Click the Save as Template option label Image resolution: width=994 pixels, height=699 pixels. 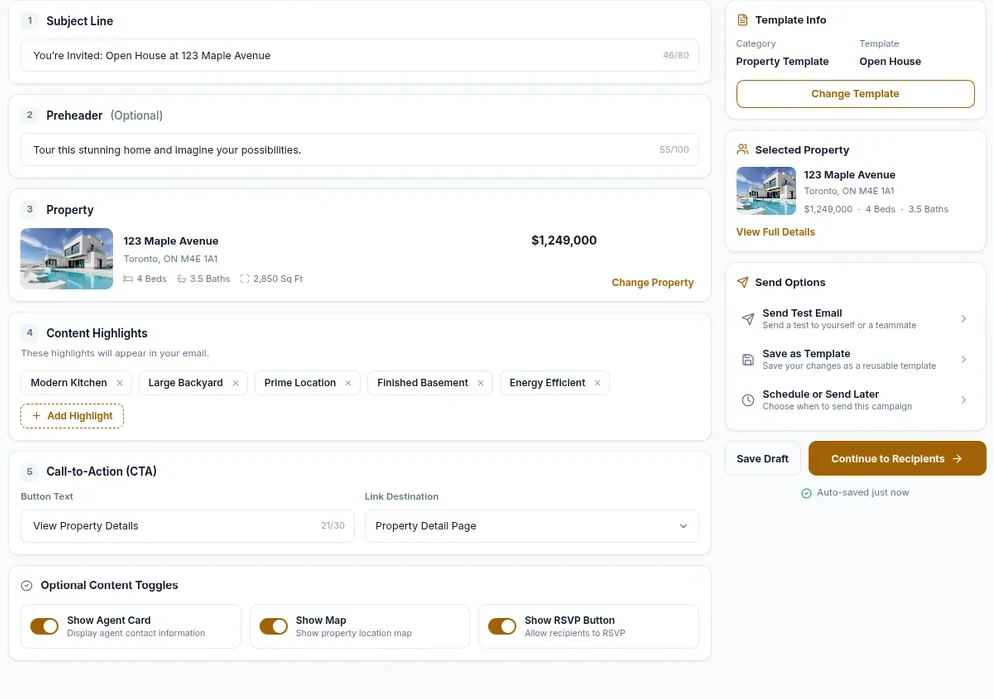coord(806,354)
